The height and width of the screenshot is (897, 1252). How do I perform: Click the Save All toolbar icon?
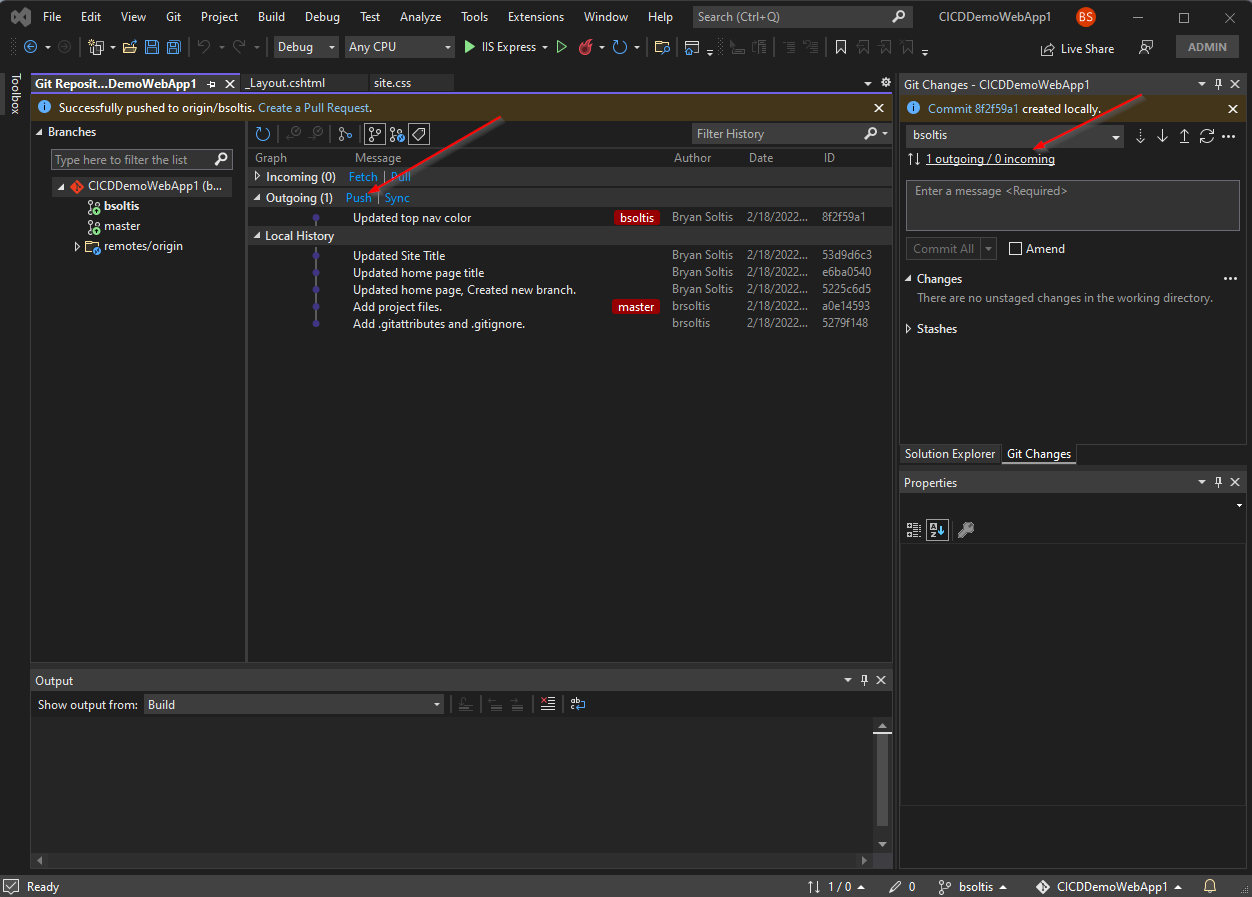174,47
